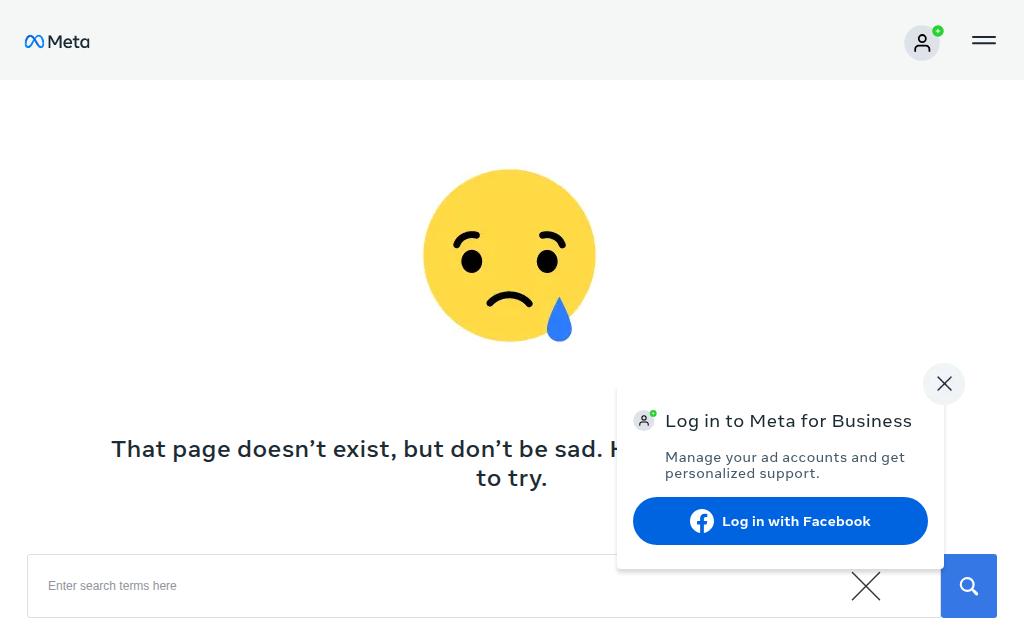Click the blue teardrop on the emoji

point(559,319)
